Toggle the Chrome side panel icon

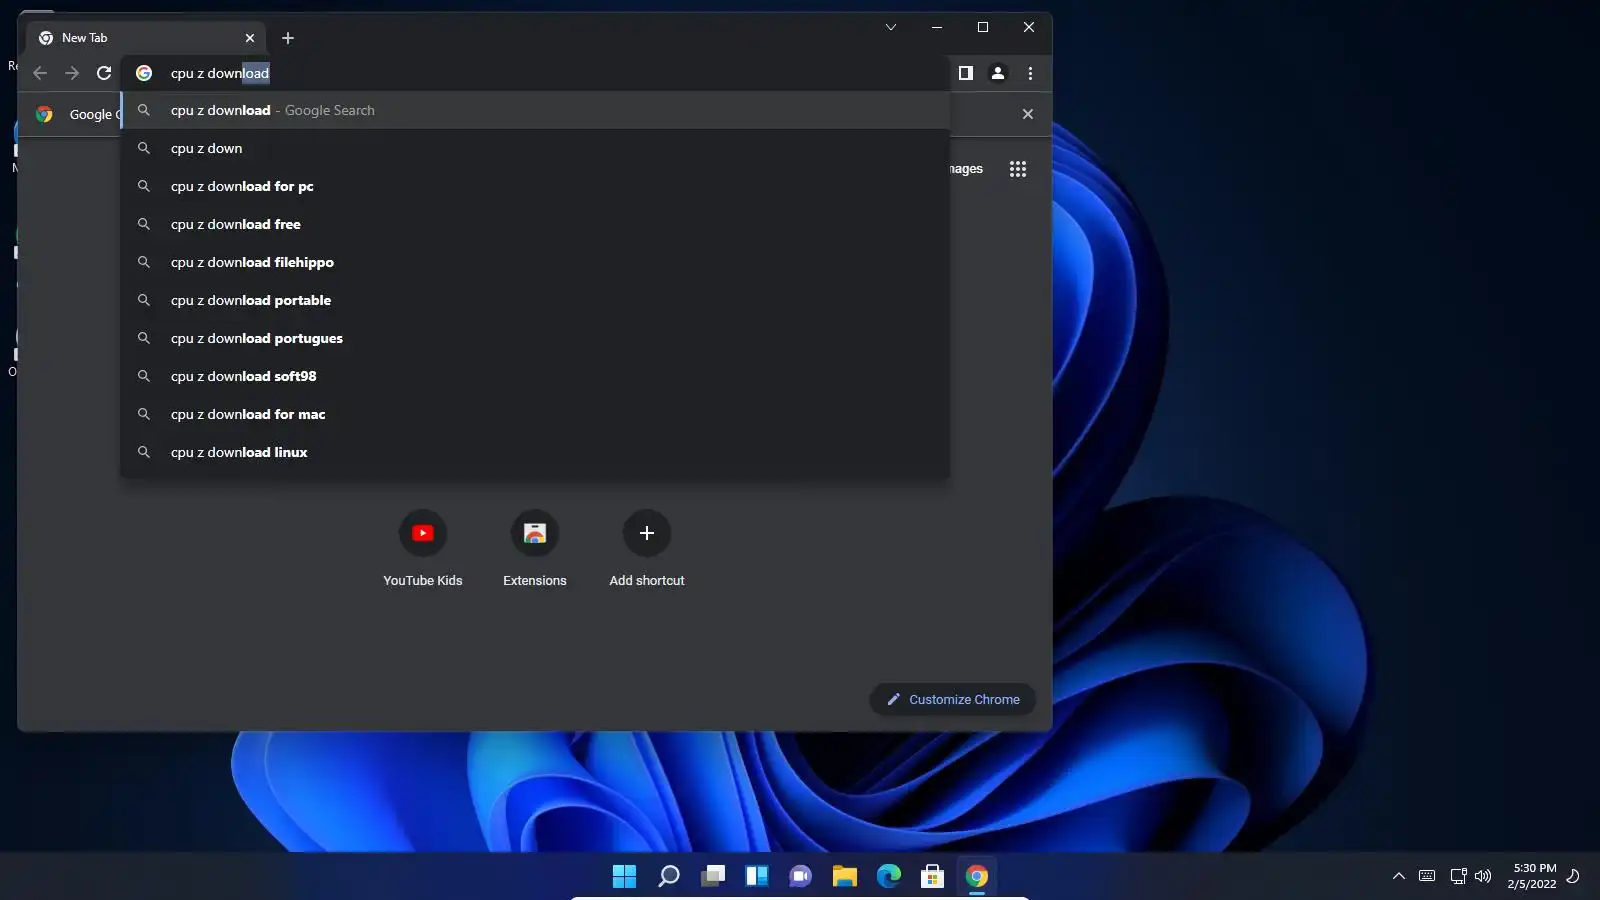tap(966, 73)
